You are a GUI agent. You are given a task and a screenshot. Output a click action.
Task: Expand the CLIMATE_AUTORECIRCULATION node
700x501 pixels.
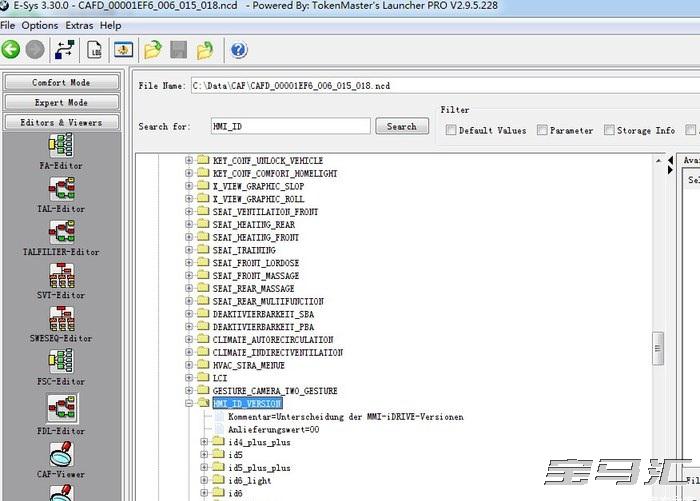click(189, 339)
